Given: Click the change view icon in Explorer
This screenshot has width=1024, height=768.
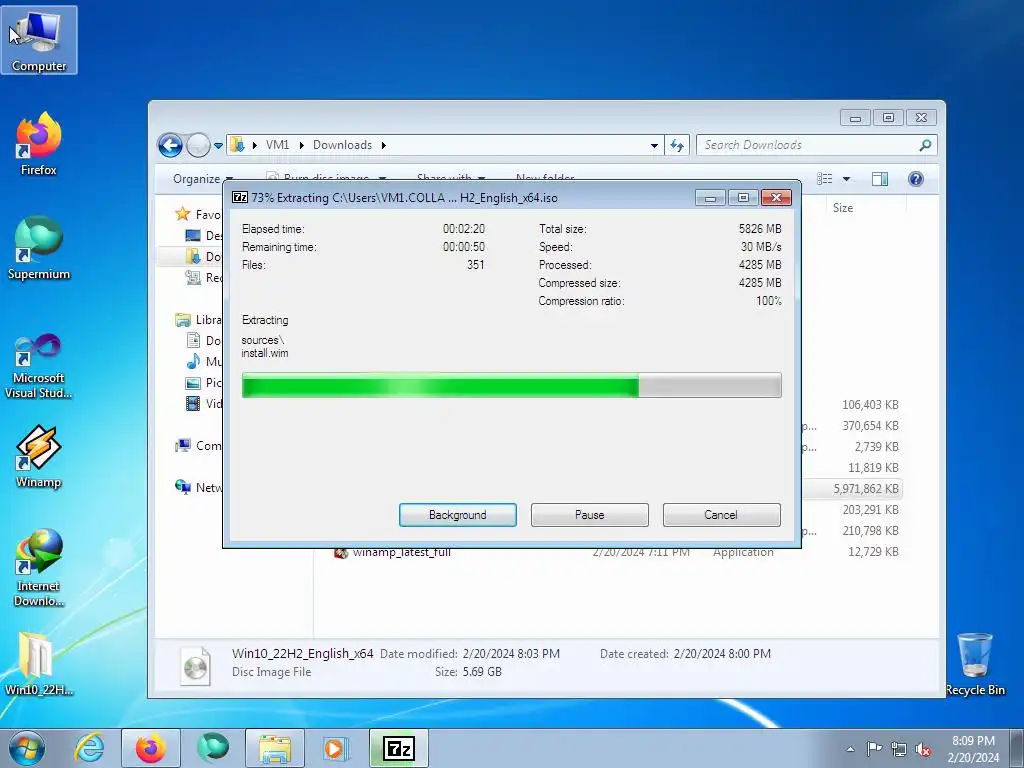Looking at the screenshot, I should click(x=825, y=179).
